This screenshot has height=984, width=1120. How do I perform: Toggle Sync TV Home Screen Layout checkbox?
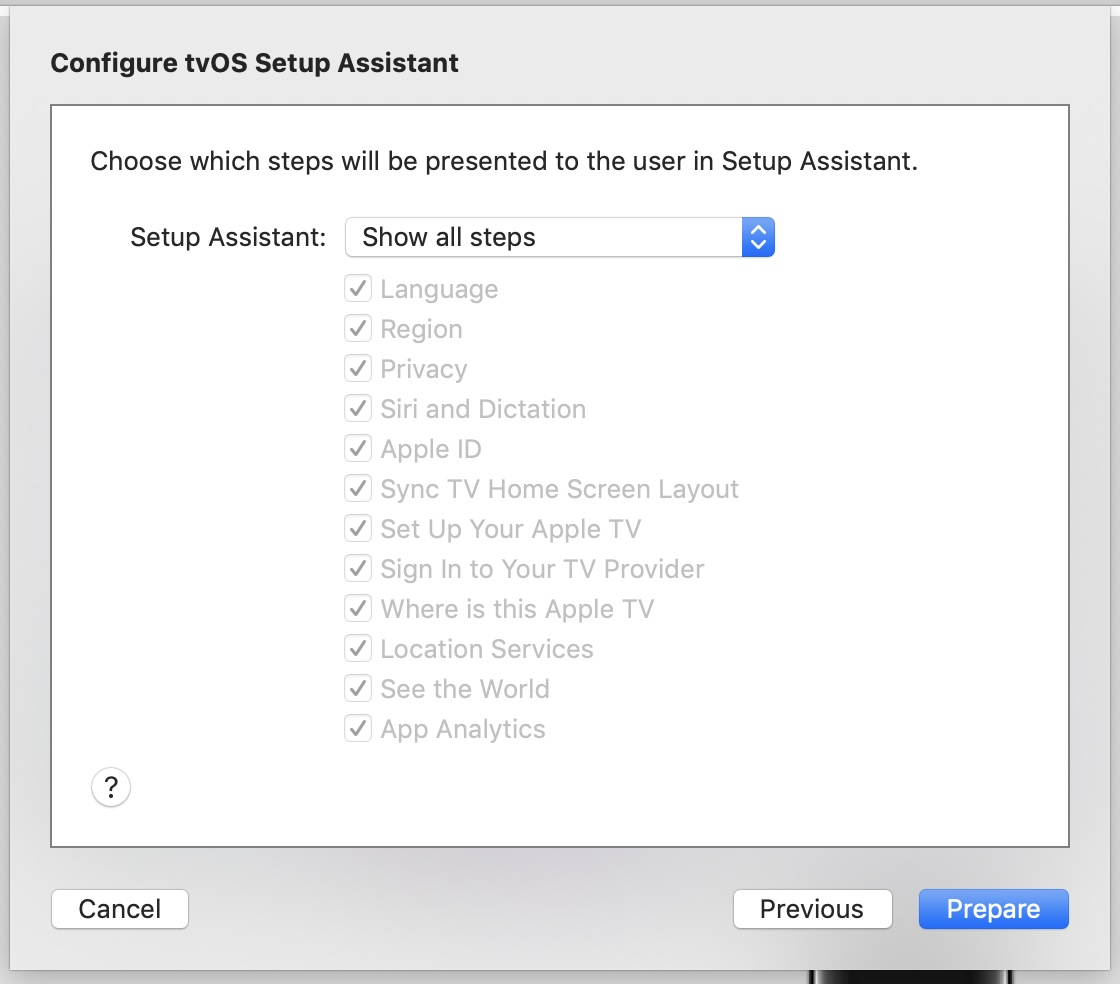pyautogui.click(x=358, y=489)
